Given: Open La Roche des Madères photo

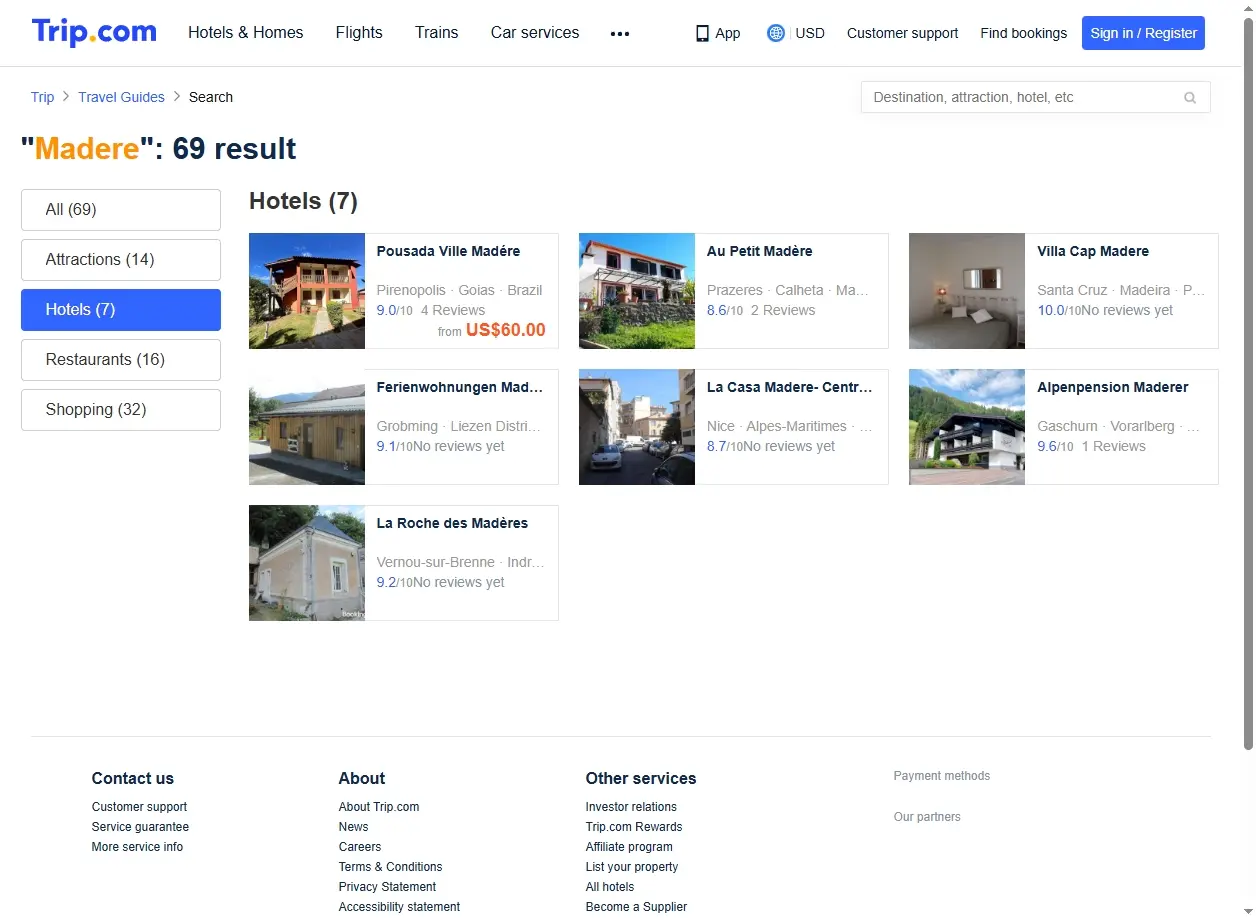Looking at the screenshot, I should click(x=307, y=563).
